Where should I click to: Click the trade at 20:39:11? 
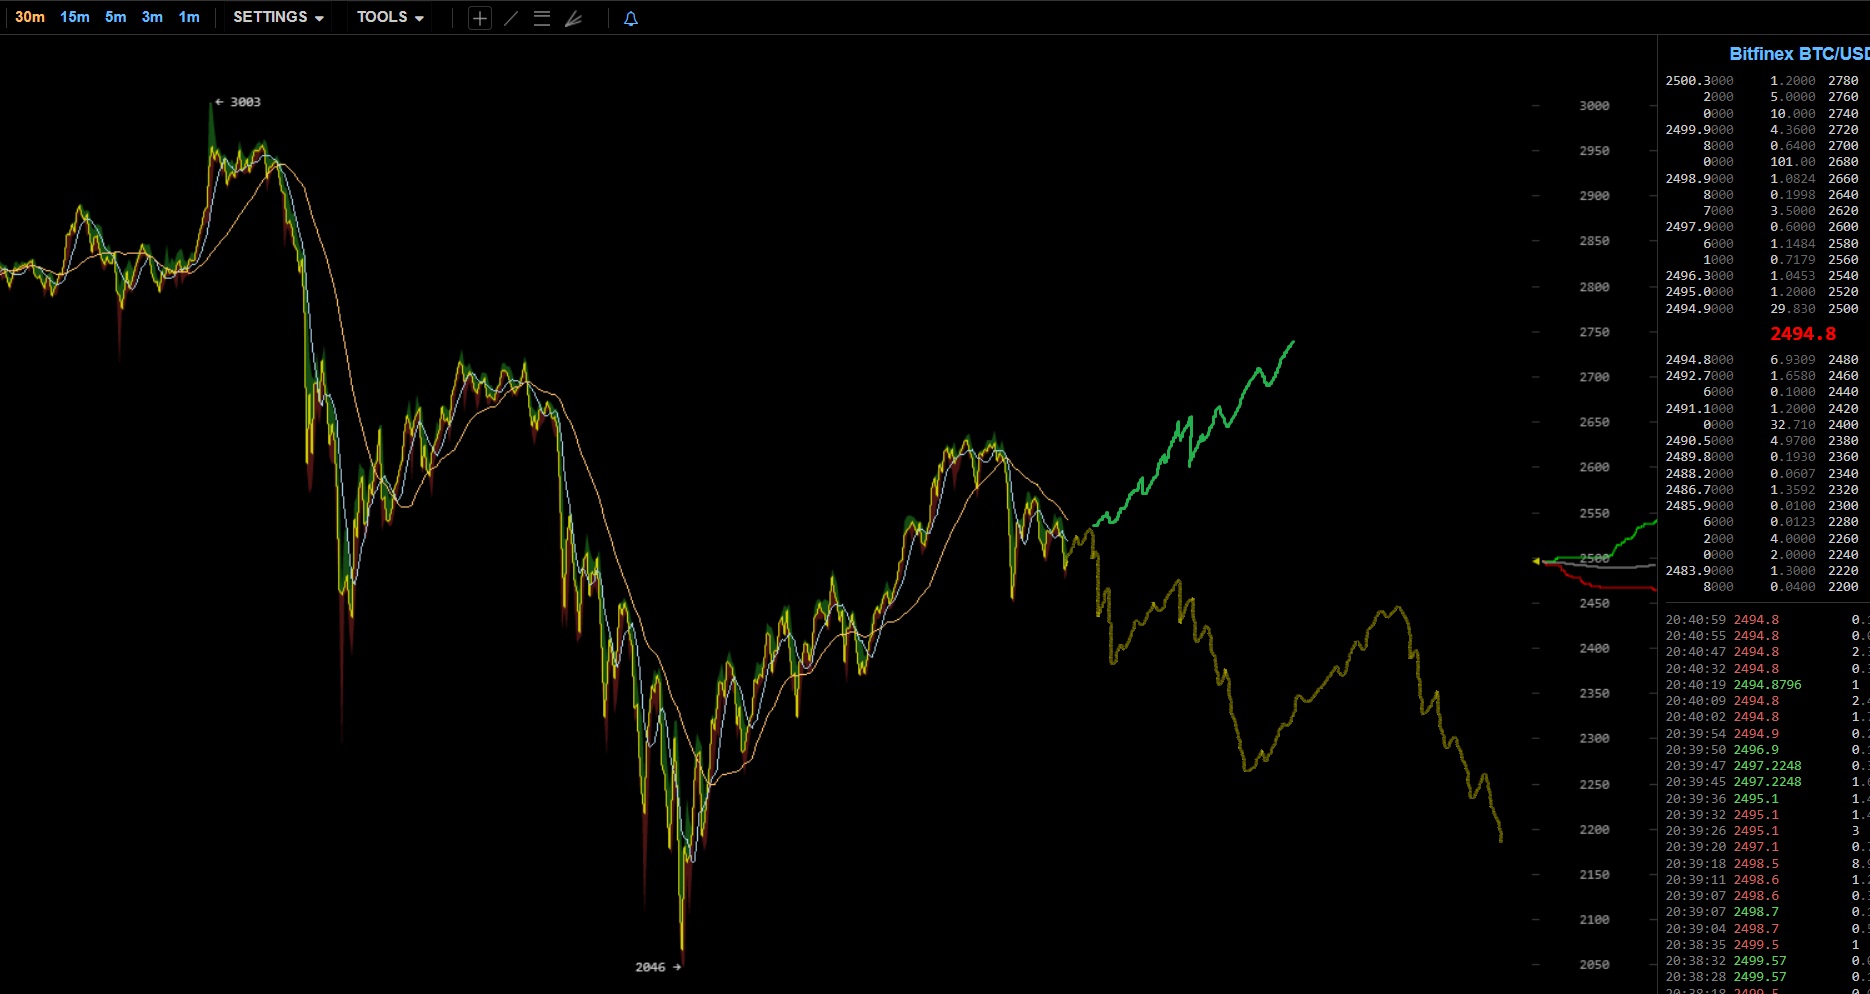(1767, 880)
